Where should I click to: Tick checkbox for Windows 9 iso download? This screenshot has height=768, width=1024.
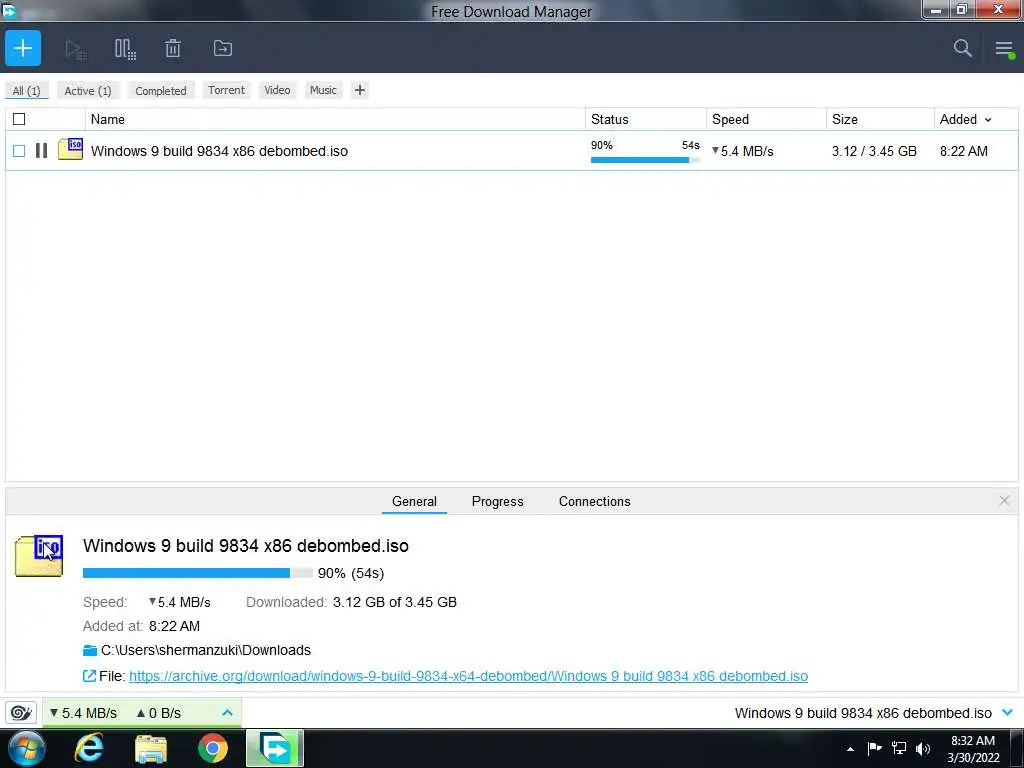coord(19,151)
